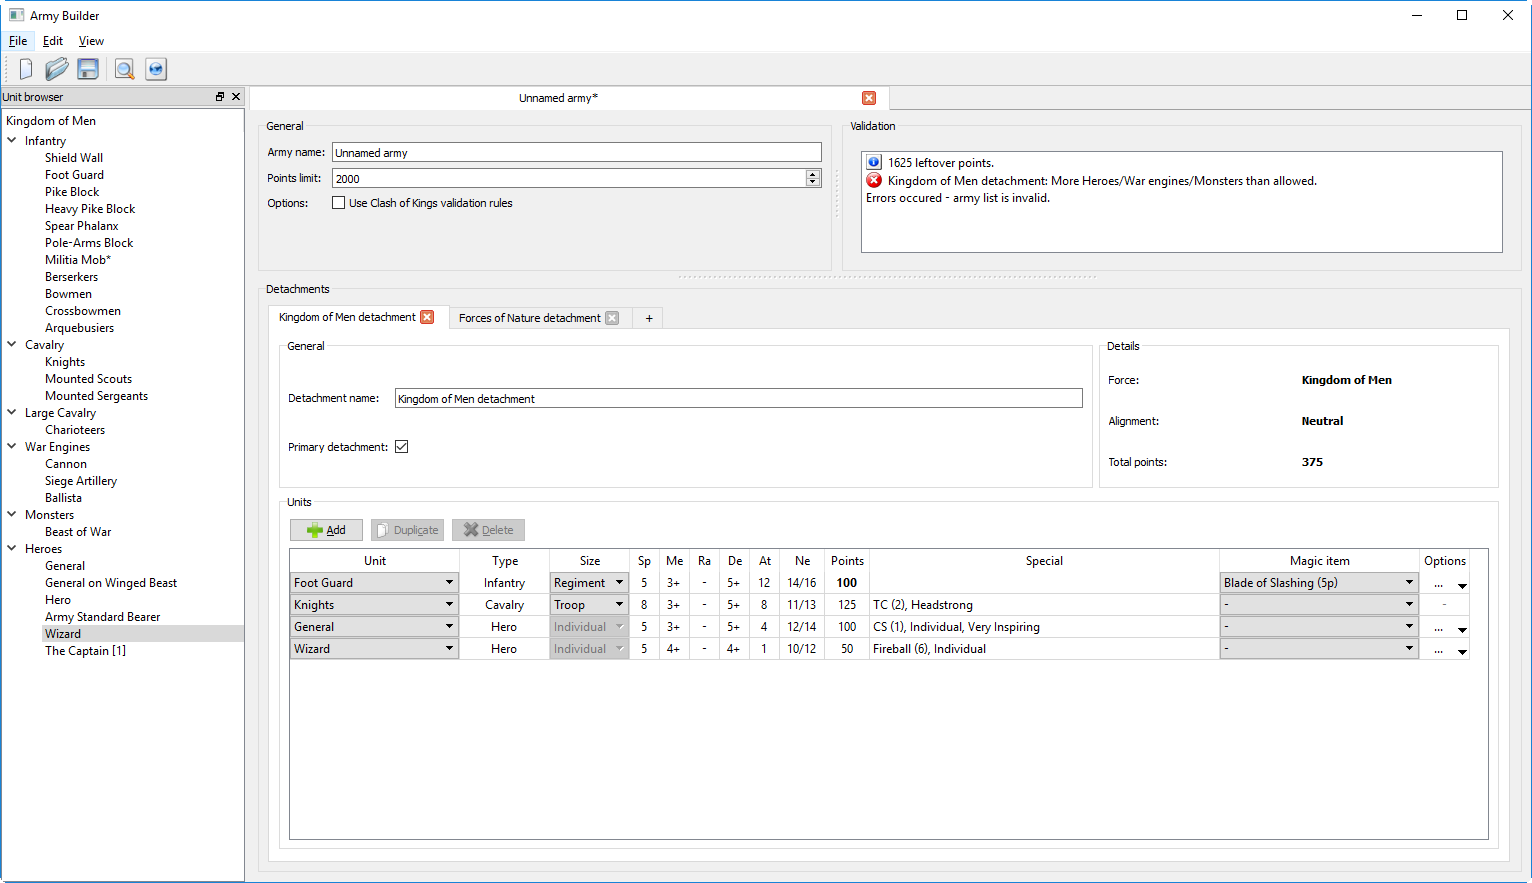Click the Points column header

[847, 561]
